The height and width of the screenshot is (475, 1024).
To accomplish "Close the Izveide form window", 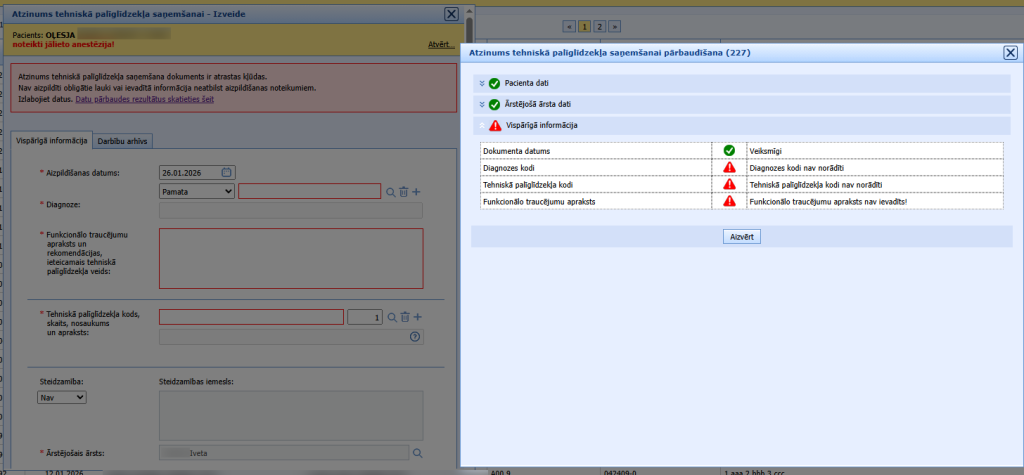I will point(451,14).
